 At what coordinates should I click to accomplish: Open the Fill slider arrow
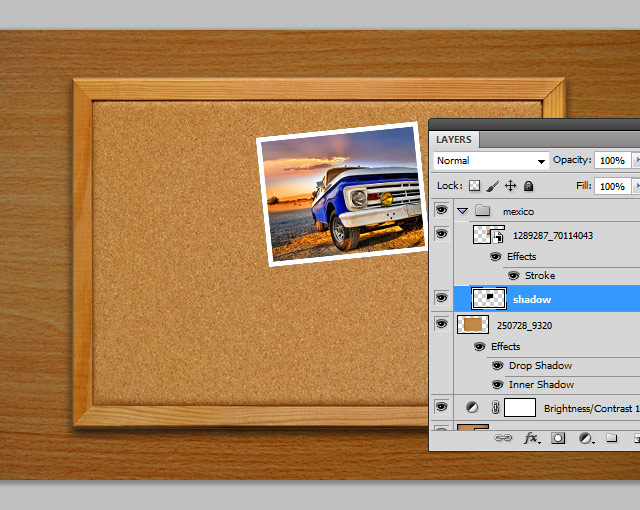click(x=636, y=186)
